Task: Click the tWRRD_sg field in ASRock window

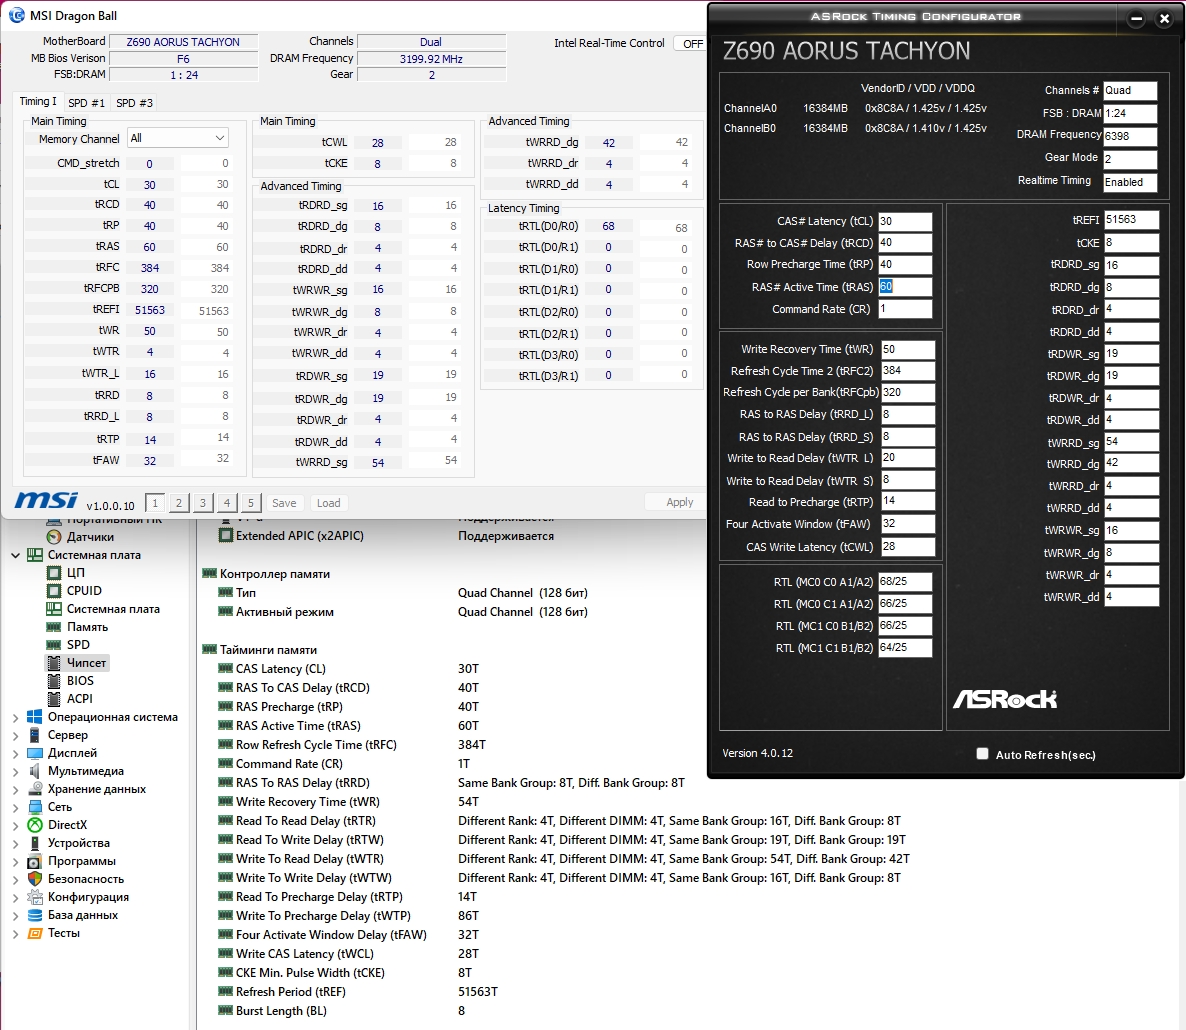Action: click(x=1131, y=442)
